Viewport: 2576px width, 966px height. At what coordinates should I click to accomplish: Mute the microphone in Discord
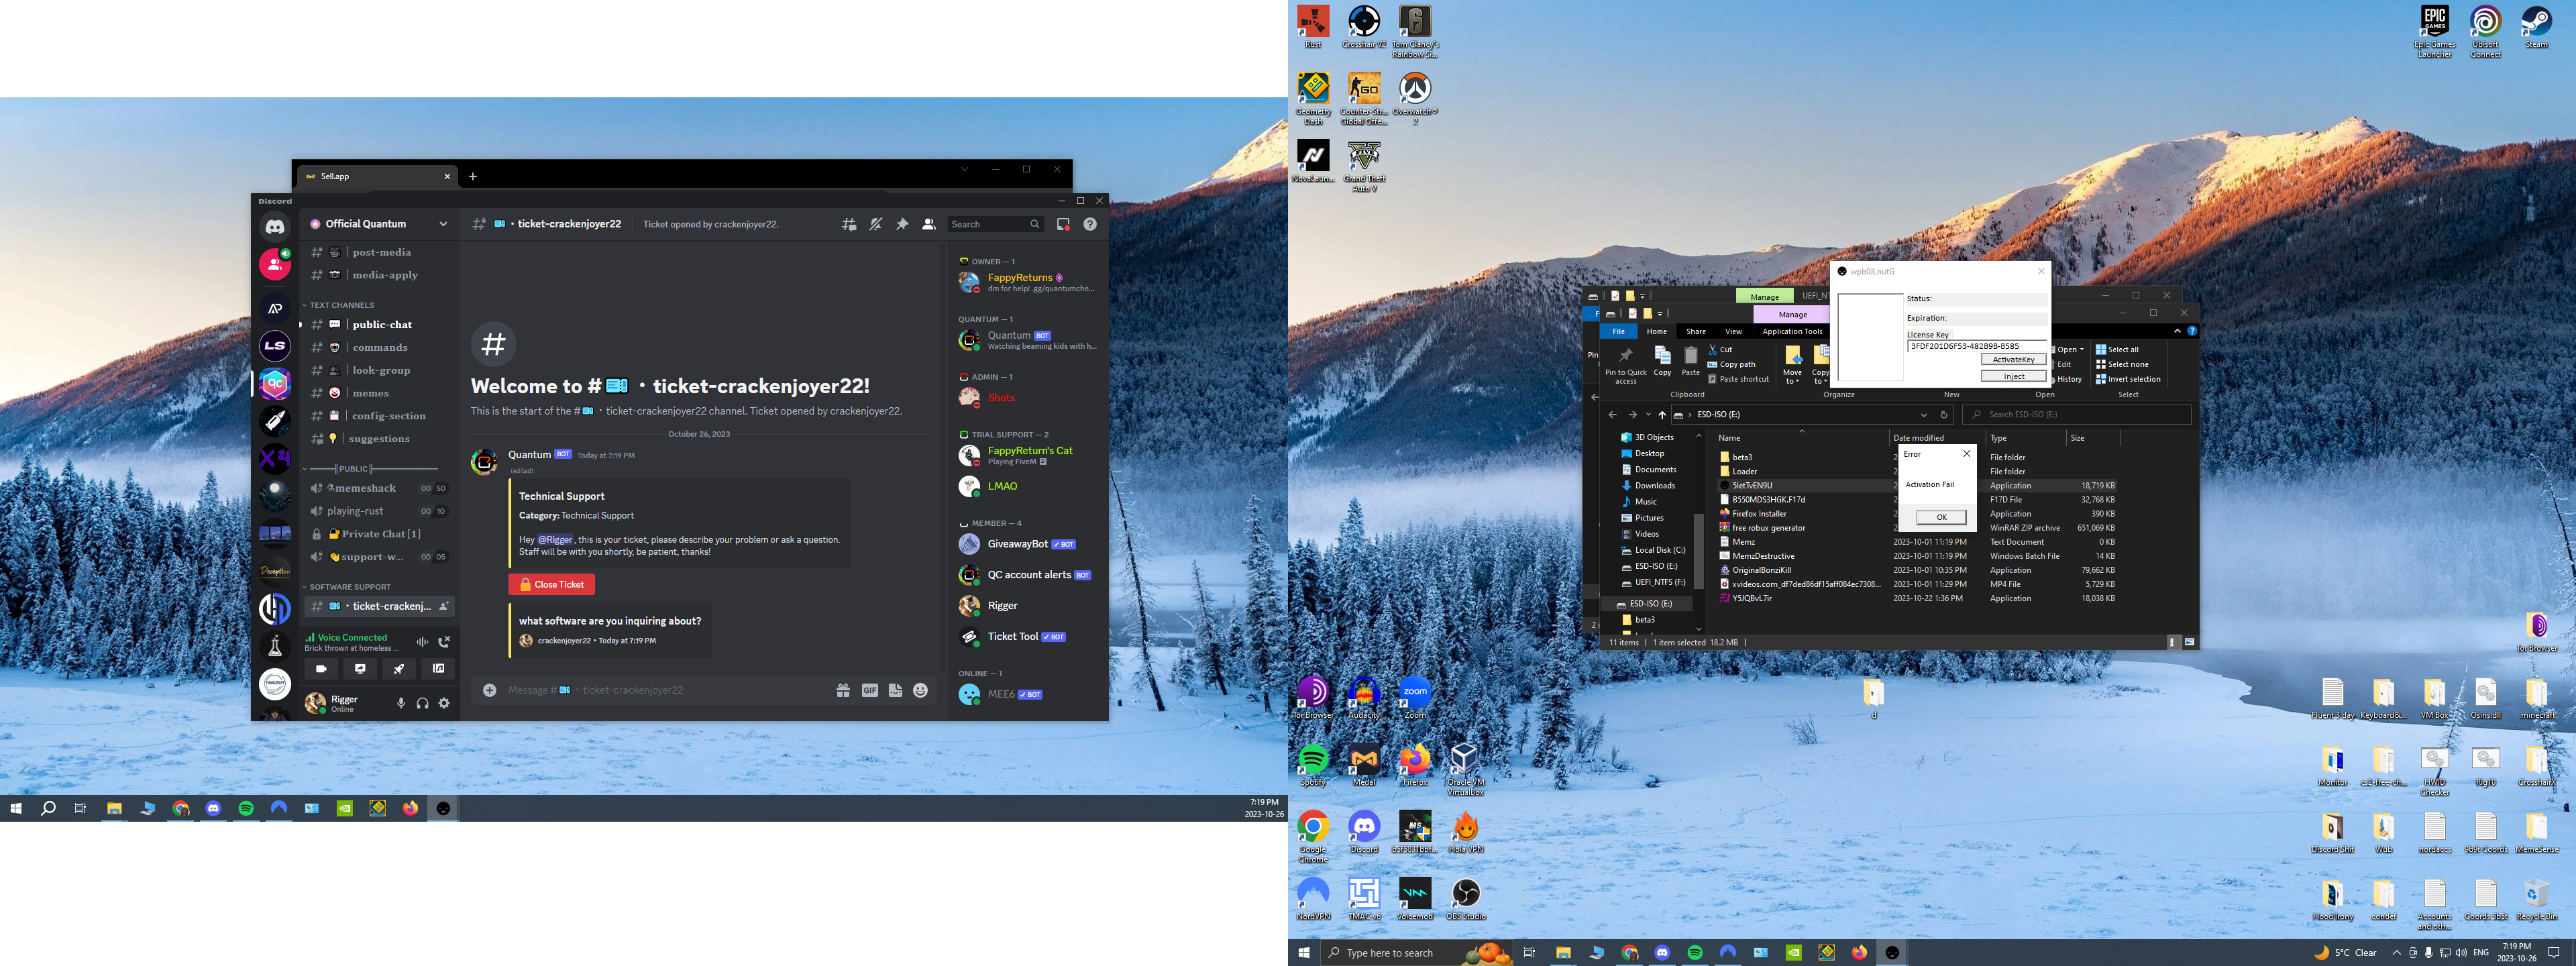(401, 703)
